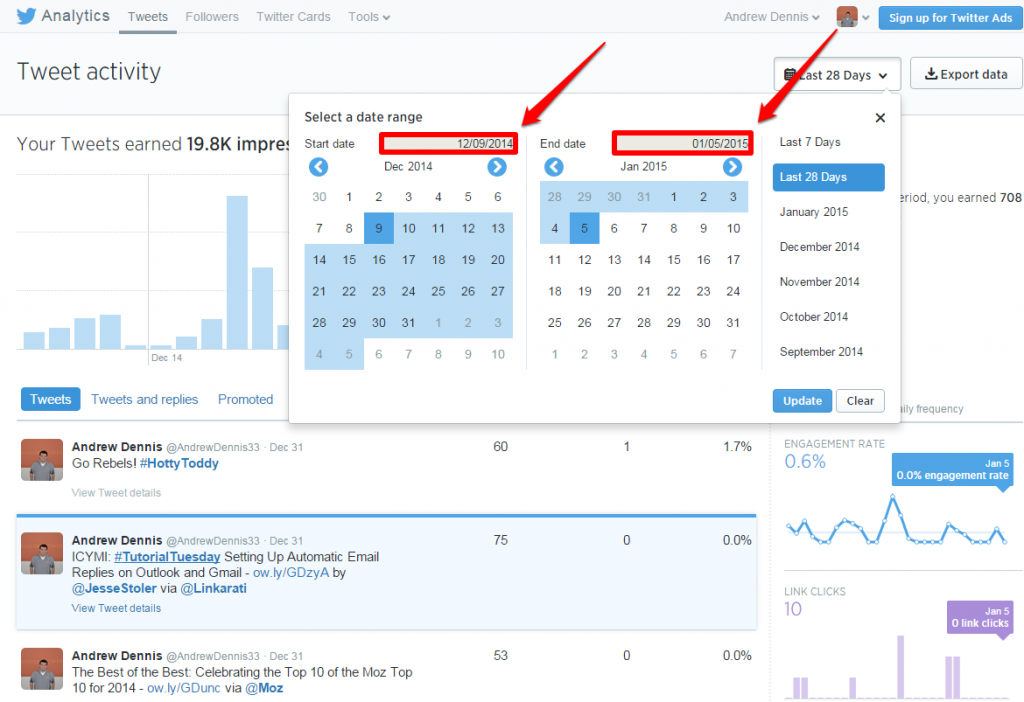Close the date range picker
The image size is (1024, 702).
pyautogui.click(x=880, y=118)
